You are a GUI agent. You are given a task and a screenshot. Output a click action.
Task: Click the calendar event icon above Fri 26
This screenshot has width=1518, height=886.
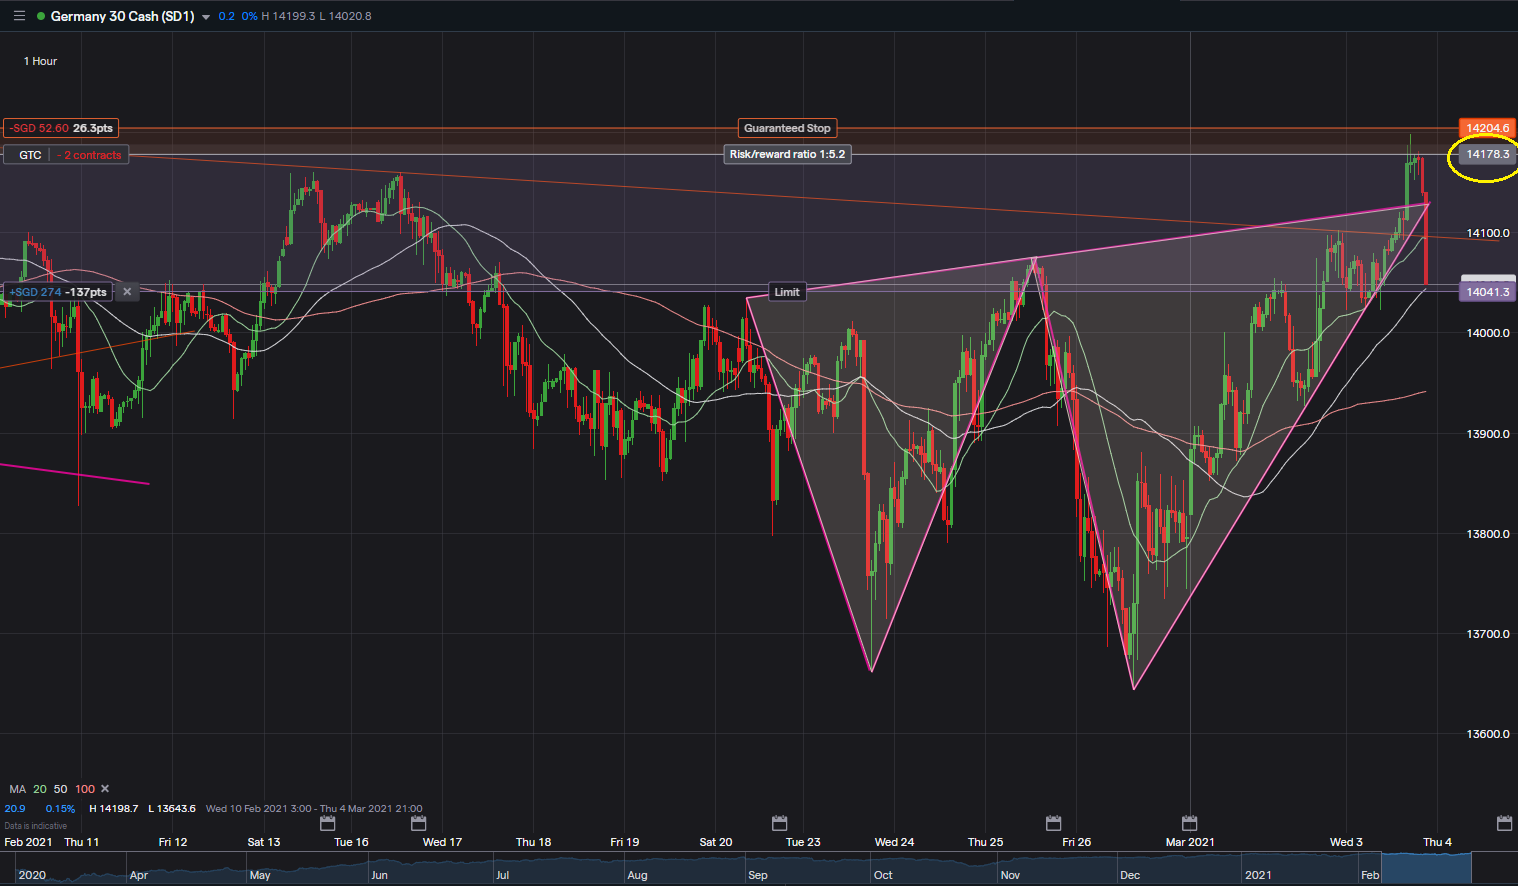[x=1053, y=823]
